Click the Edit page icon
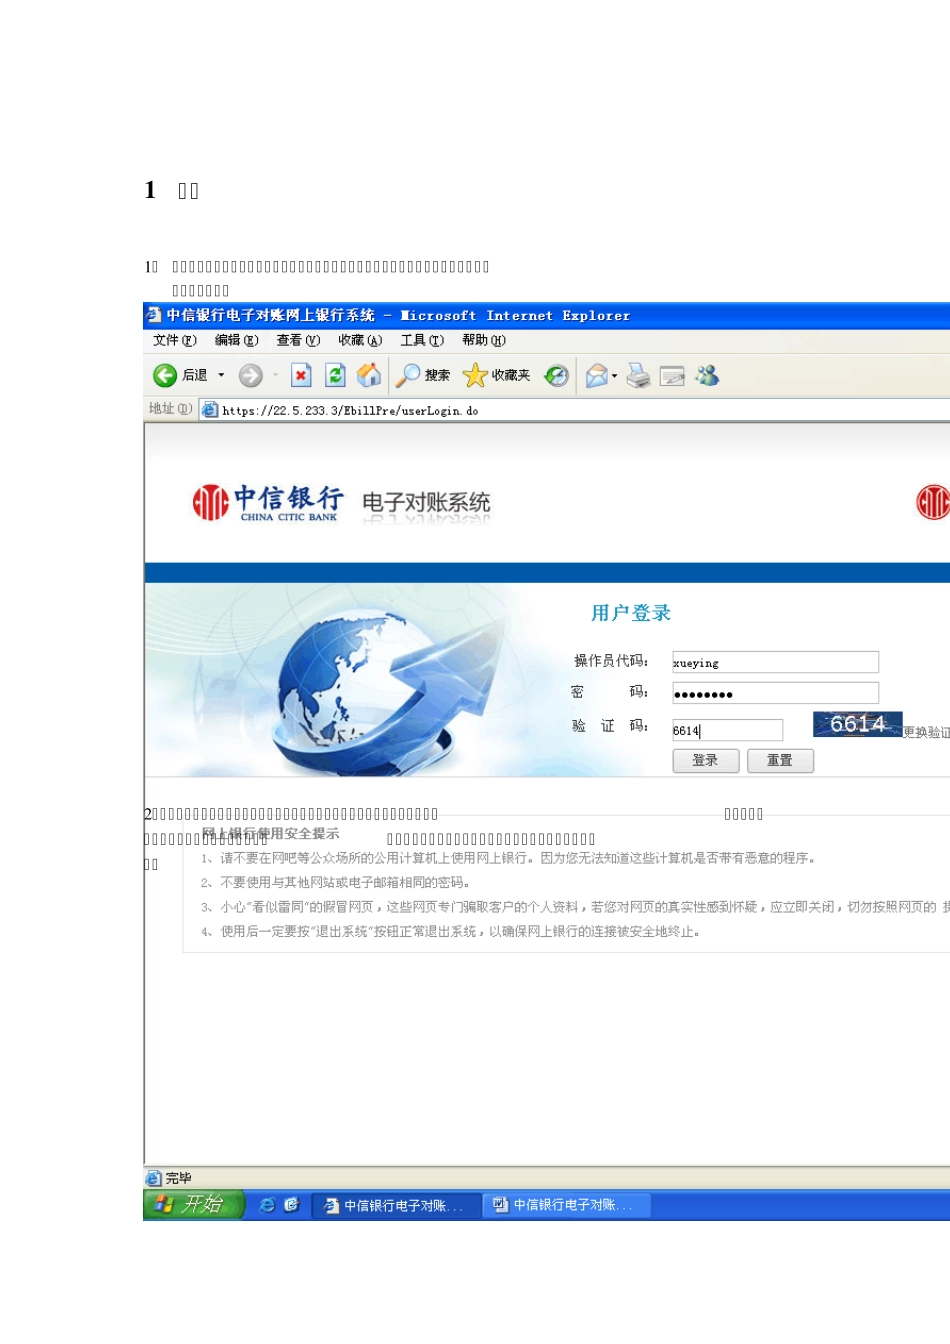Screen dimensions: 950x1344 (x=672, y=375)
